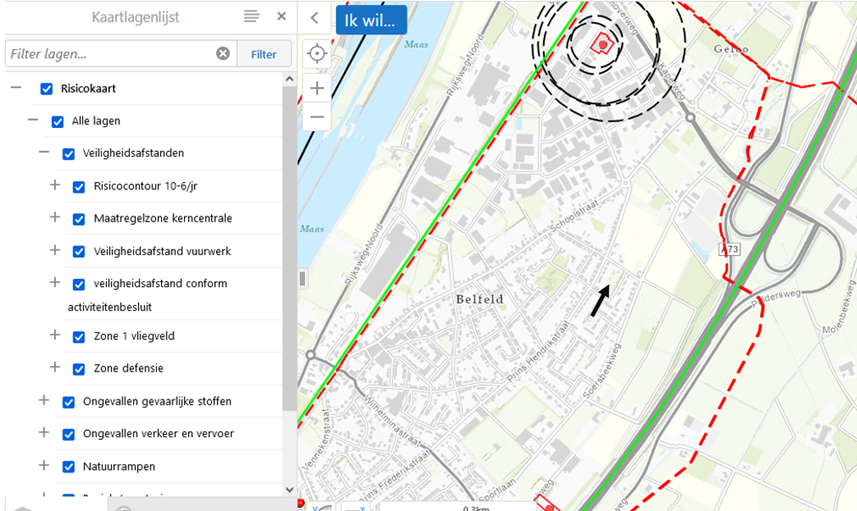Clear the Filter lagen text field
This screenshot has width=857, height=511.
coord(223,54)
